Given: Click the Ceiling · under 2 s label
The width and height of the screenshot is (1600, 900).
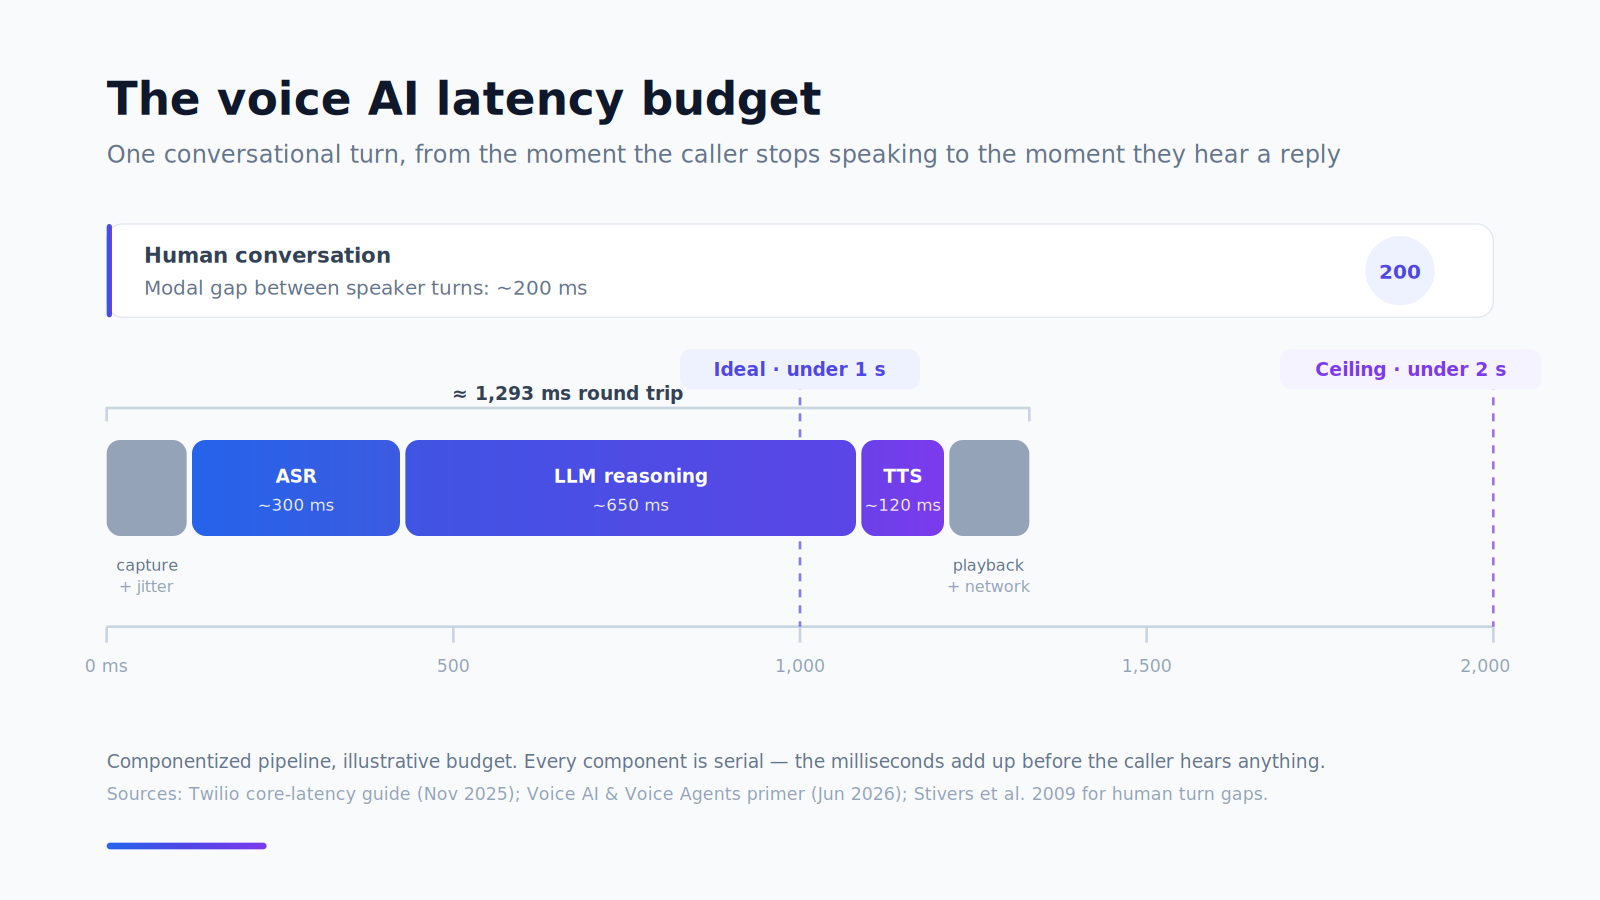Looking at the screenshot, I should tap(1410, 369).
